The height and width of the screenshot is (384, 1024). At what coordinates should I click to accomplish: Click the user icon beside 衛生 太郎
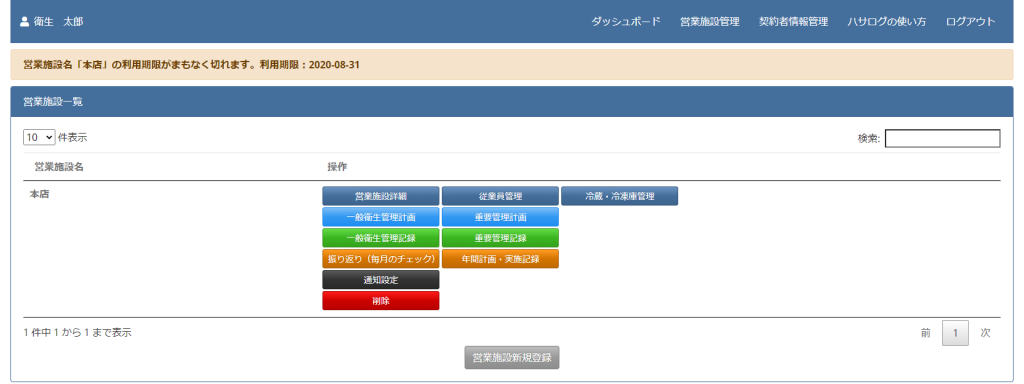(x=25, y=22)
